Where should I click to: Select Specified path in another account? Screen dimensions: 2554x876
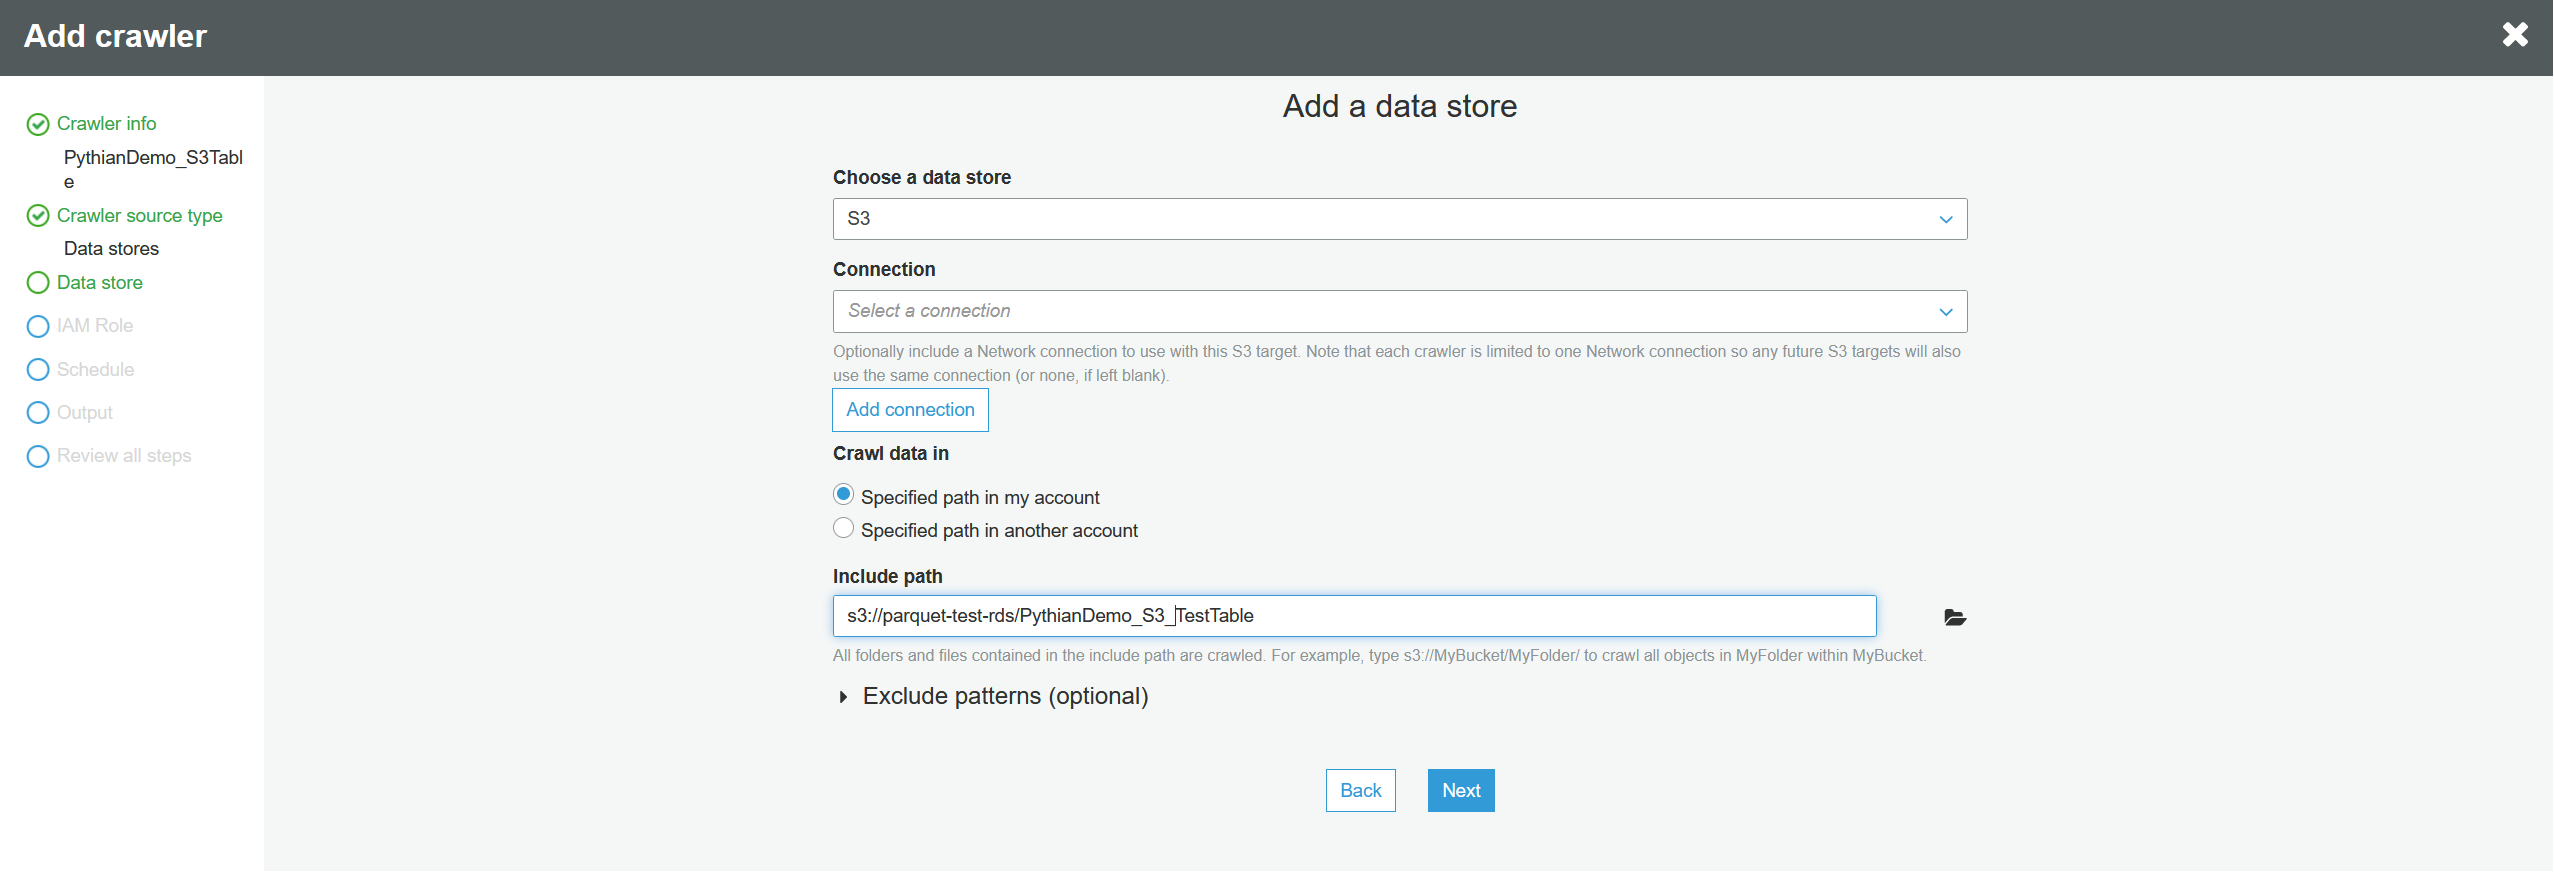coord(844,528)
